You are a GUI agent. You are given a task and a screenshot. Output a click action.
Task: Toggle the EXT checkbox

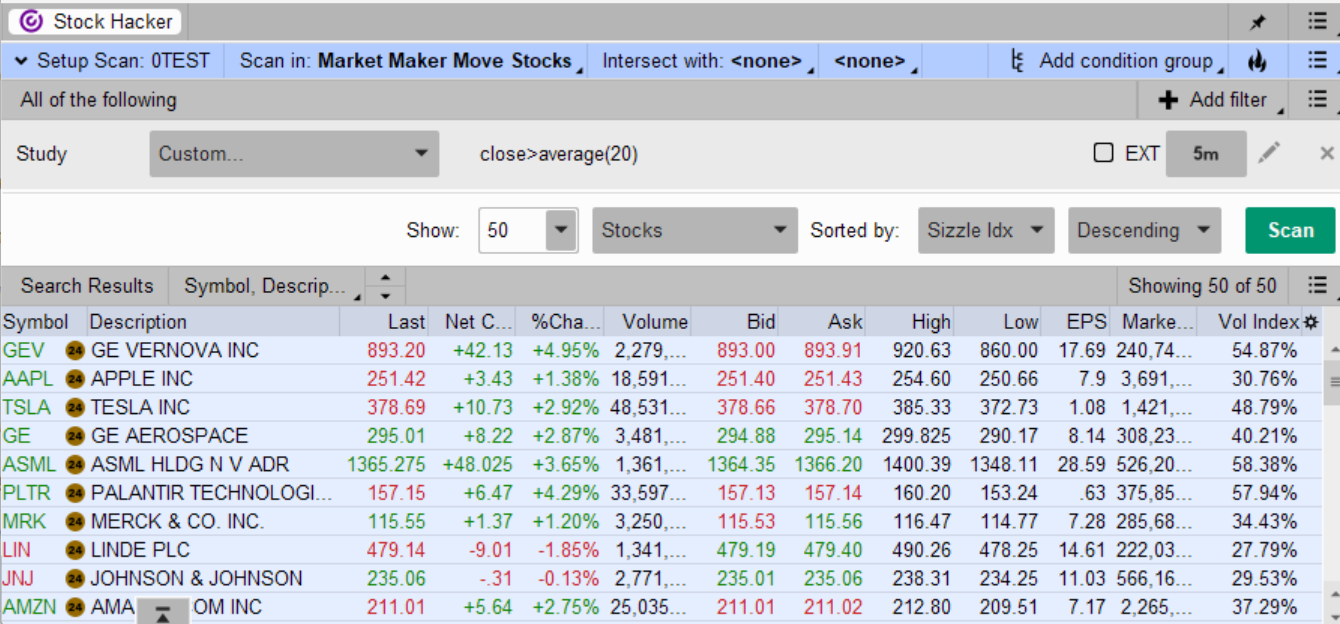coord(1103,153)
